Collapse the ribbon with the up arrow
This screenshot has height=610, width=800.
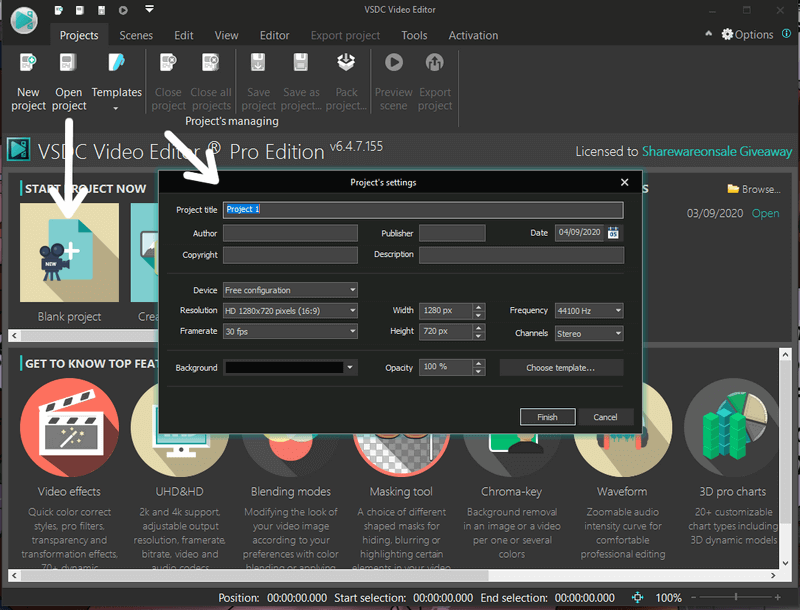tap(708, 34)
